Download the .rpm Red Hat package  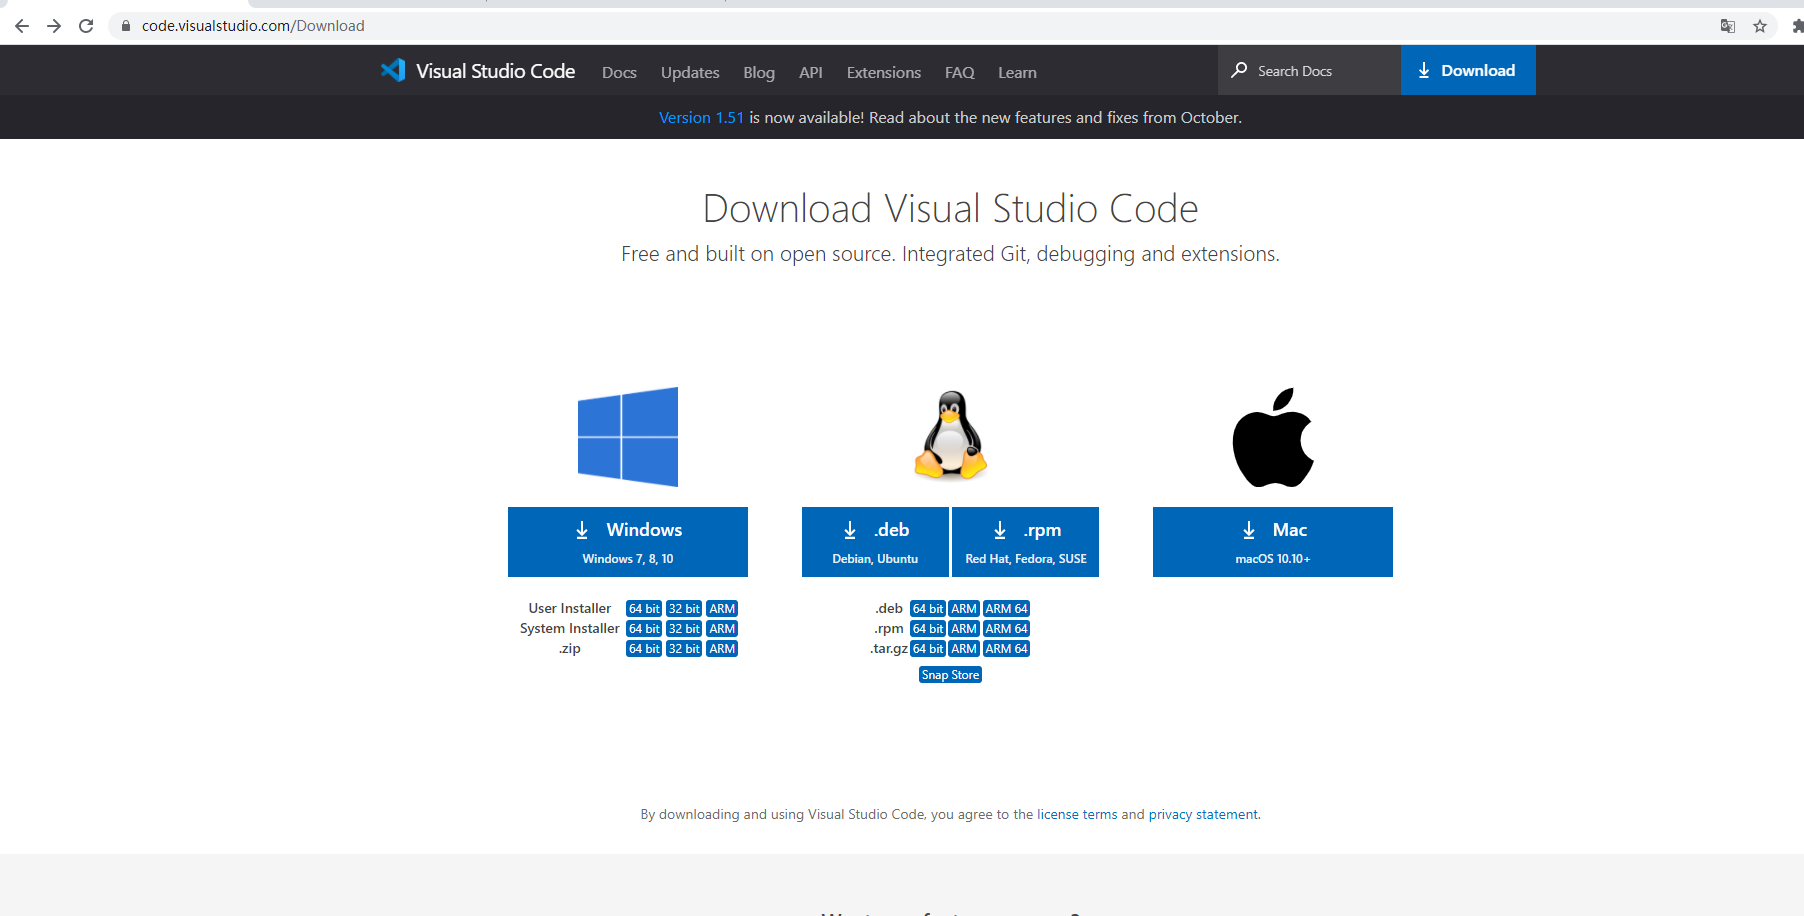point(1026,542)
